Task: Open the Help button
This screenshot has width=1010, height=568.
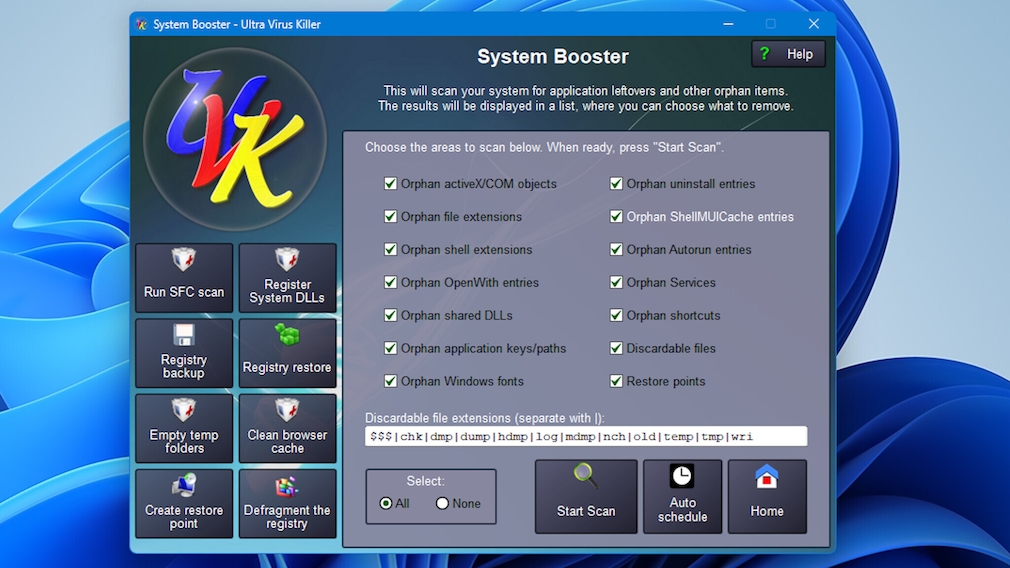Action: click(x=788, y=54)
